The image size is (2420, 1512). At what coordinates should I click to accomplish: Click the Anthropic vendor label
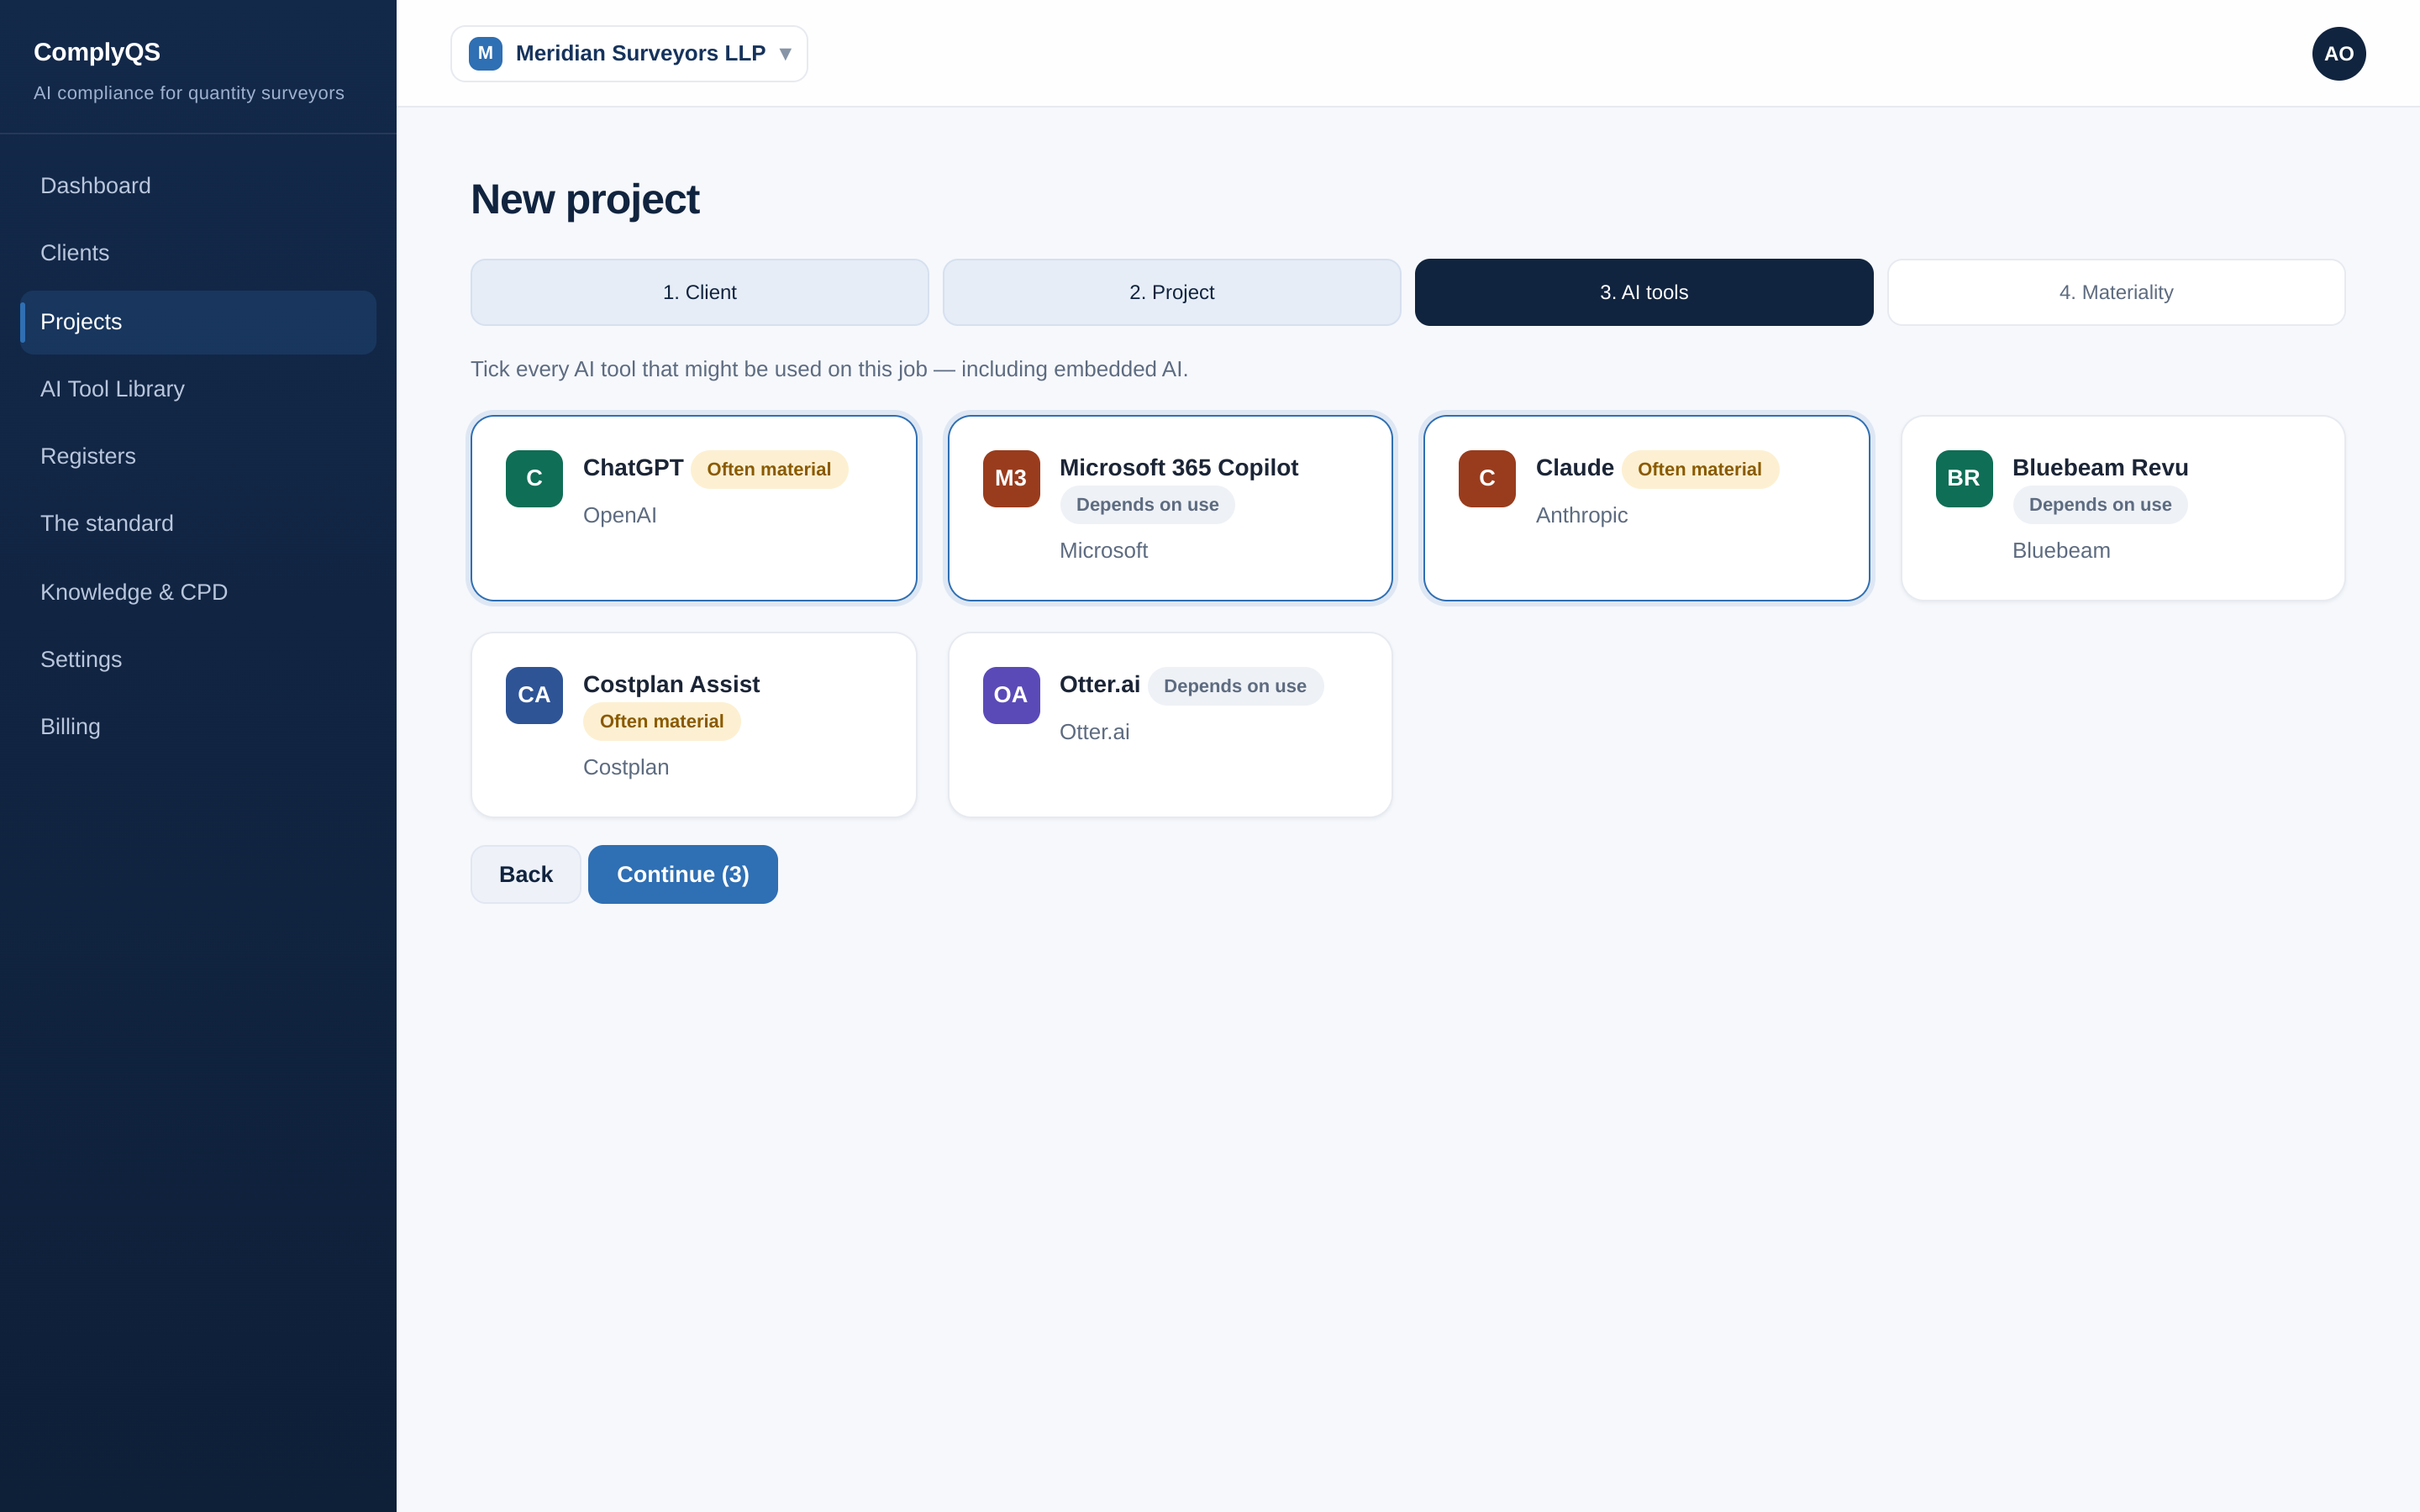click(x=1582, y=515)
